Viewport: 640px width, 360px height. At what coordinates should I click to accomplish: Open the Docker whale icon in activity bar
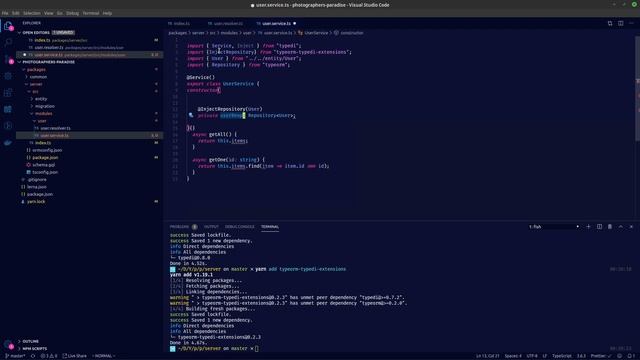pyautogui.click(x=8, y=143)
